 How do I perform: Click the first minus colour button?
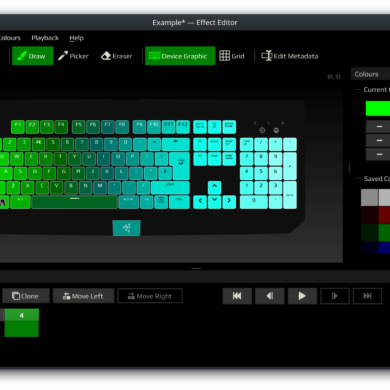378,127
